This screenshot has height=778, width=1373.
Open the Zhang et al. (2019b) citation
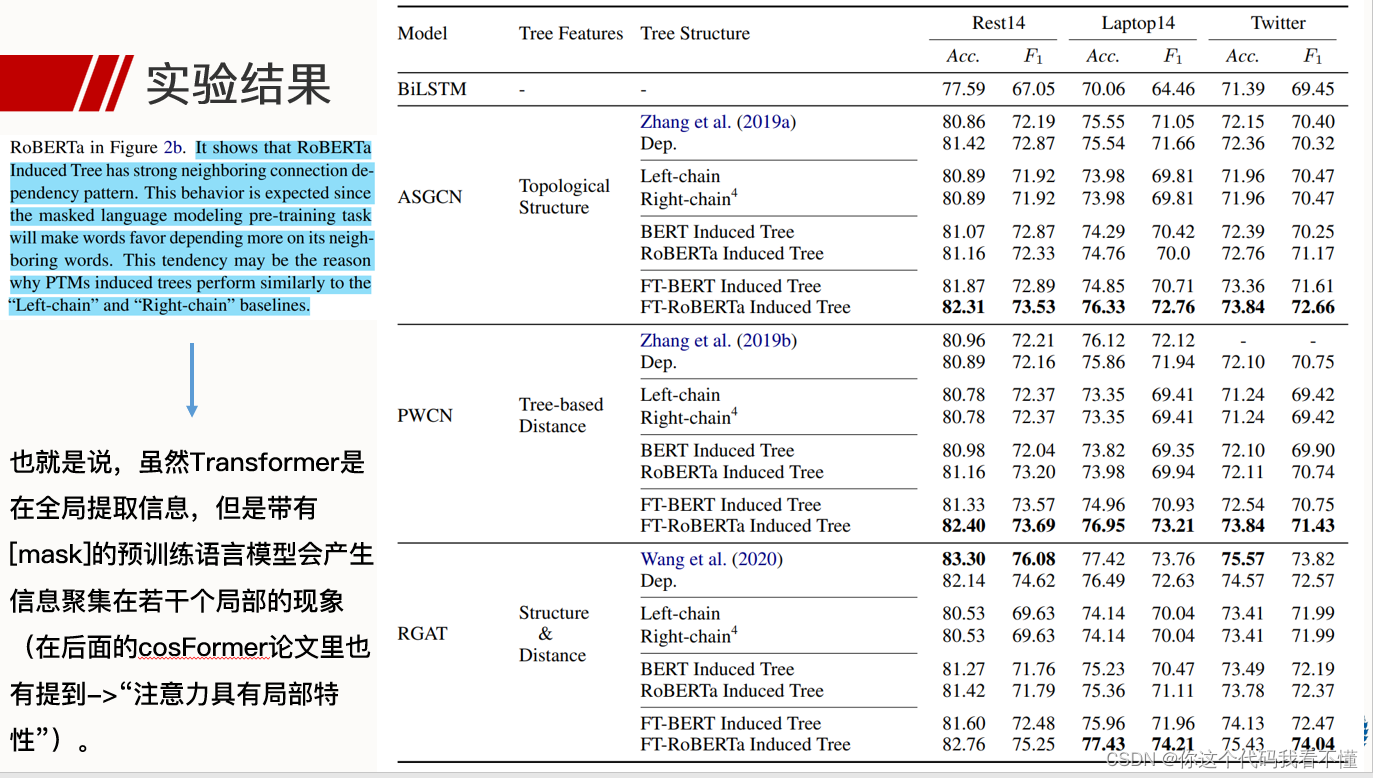point(718,341)
